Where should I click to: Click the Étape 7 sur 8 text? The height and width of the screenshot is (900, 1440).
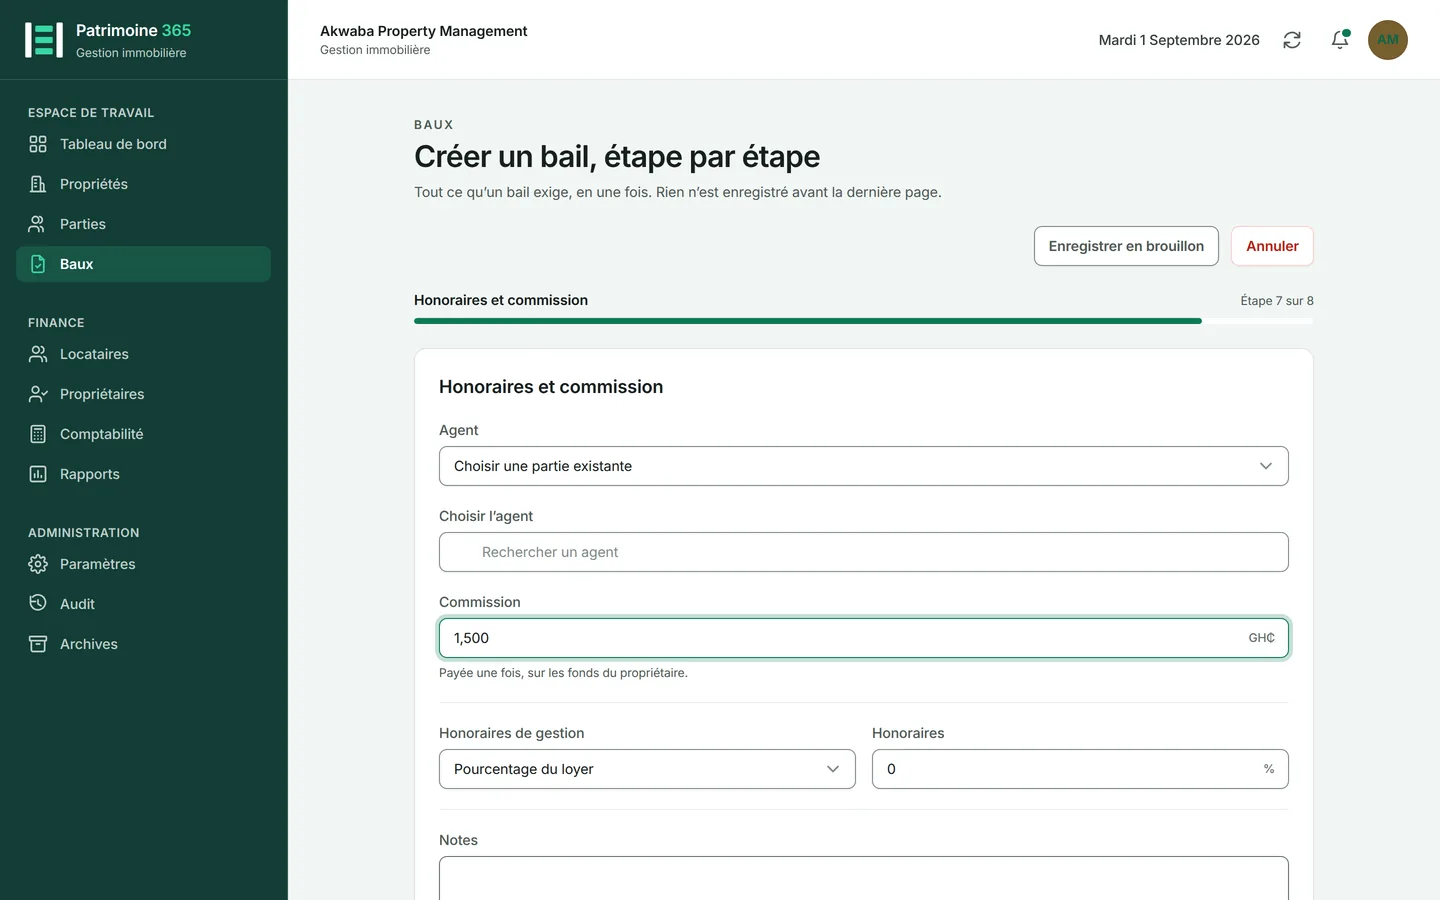pyautogui.click(x=1277, y=301)
